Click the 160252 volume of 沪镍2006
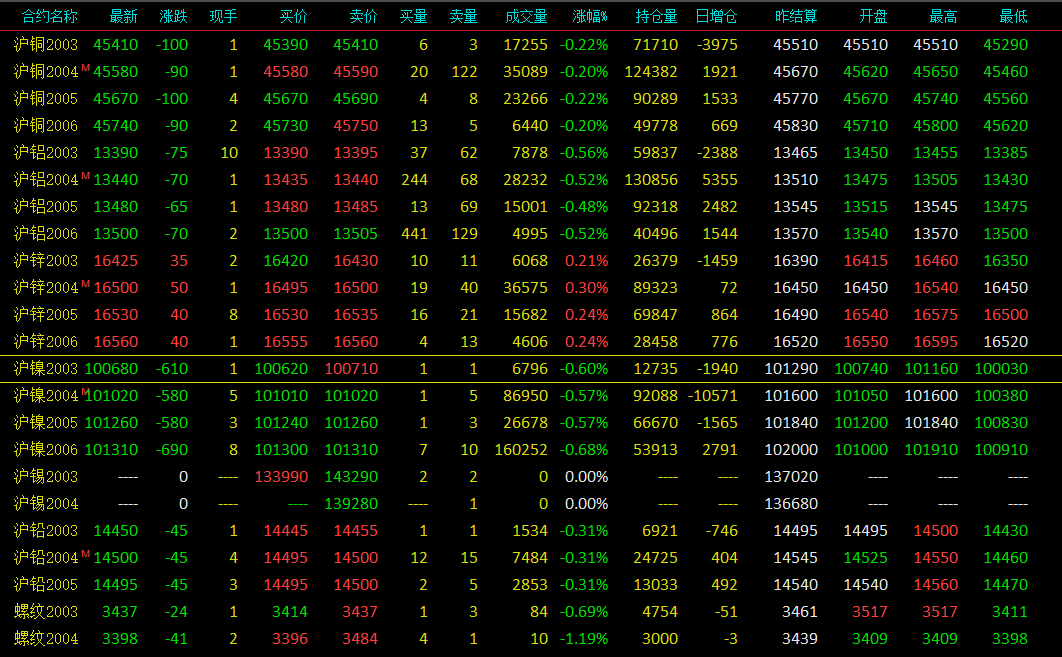 (x=521, y=450)
